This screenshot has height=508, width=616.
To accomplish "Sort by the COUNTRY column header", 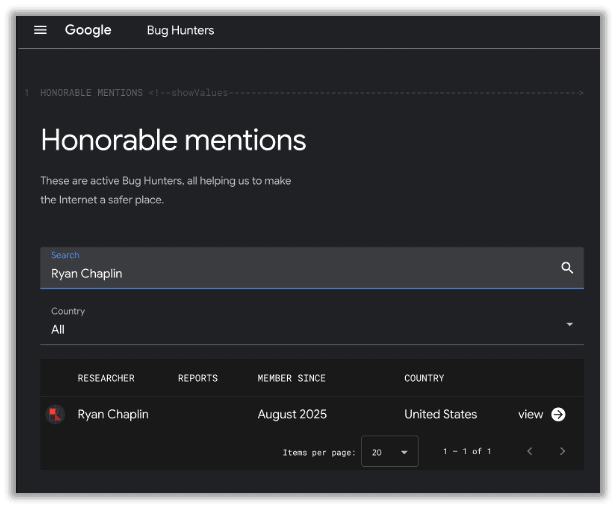I will click(x=424, y=378).
